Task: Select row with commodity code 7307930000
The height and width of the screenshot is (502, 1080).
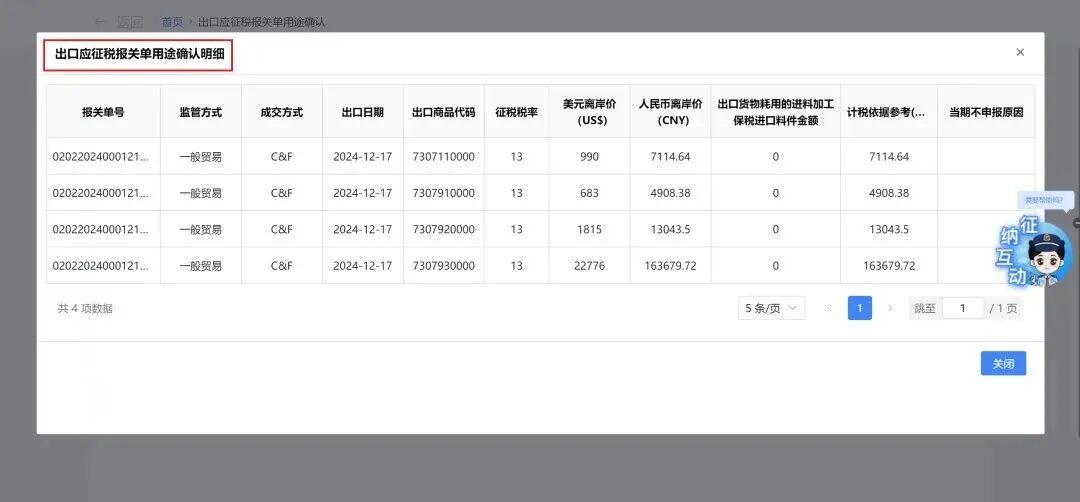Action: point(443,266)
